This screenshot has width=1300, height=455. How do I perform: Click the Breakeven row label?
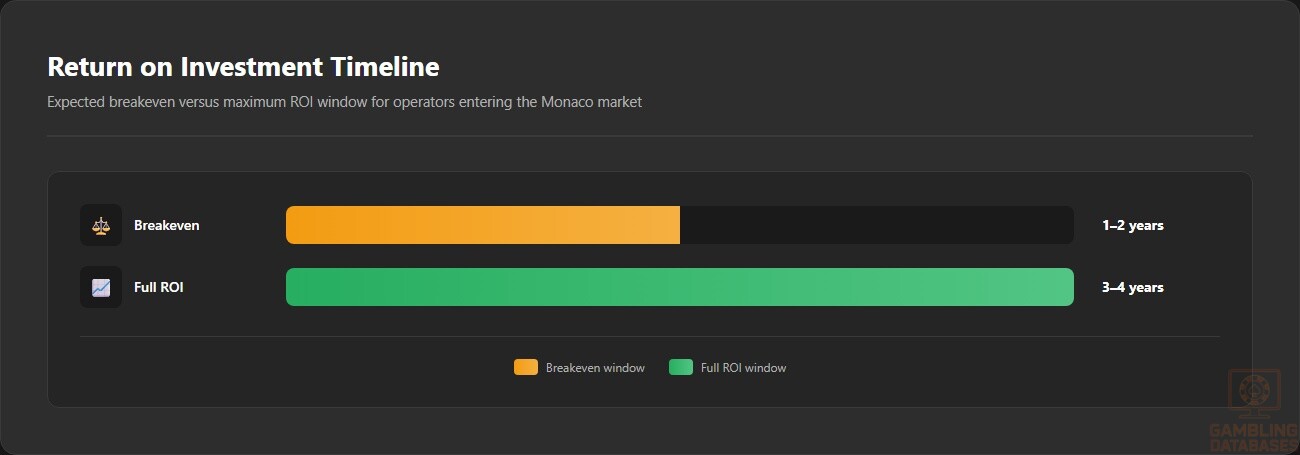167,225
